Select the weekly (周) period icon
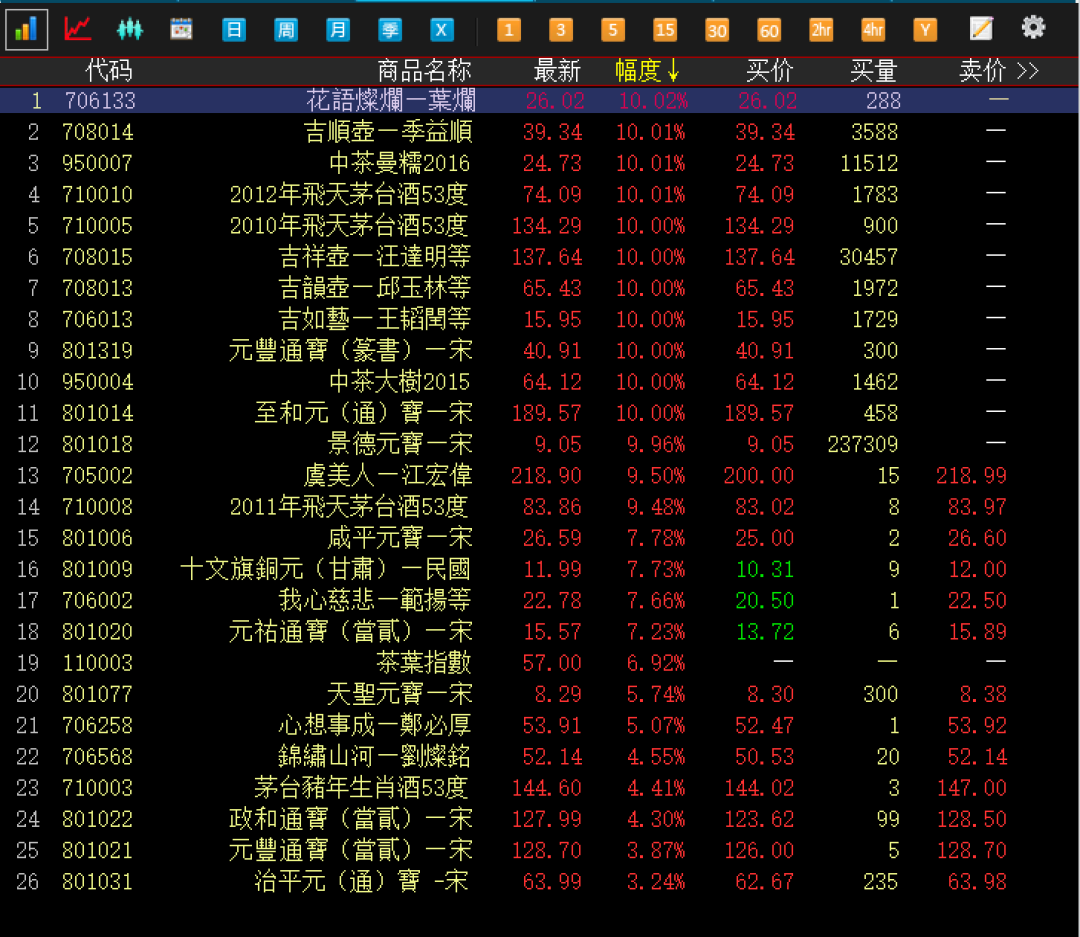This screenshot has width=1080, height=937. (286, 30)
